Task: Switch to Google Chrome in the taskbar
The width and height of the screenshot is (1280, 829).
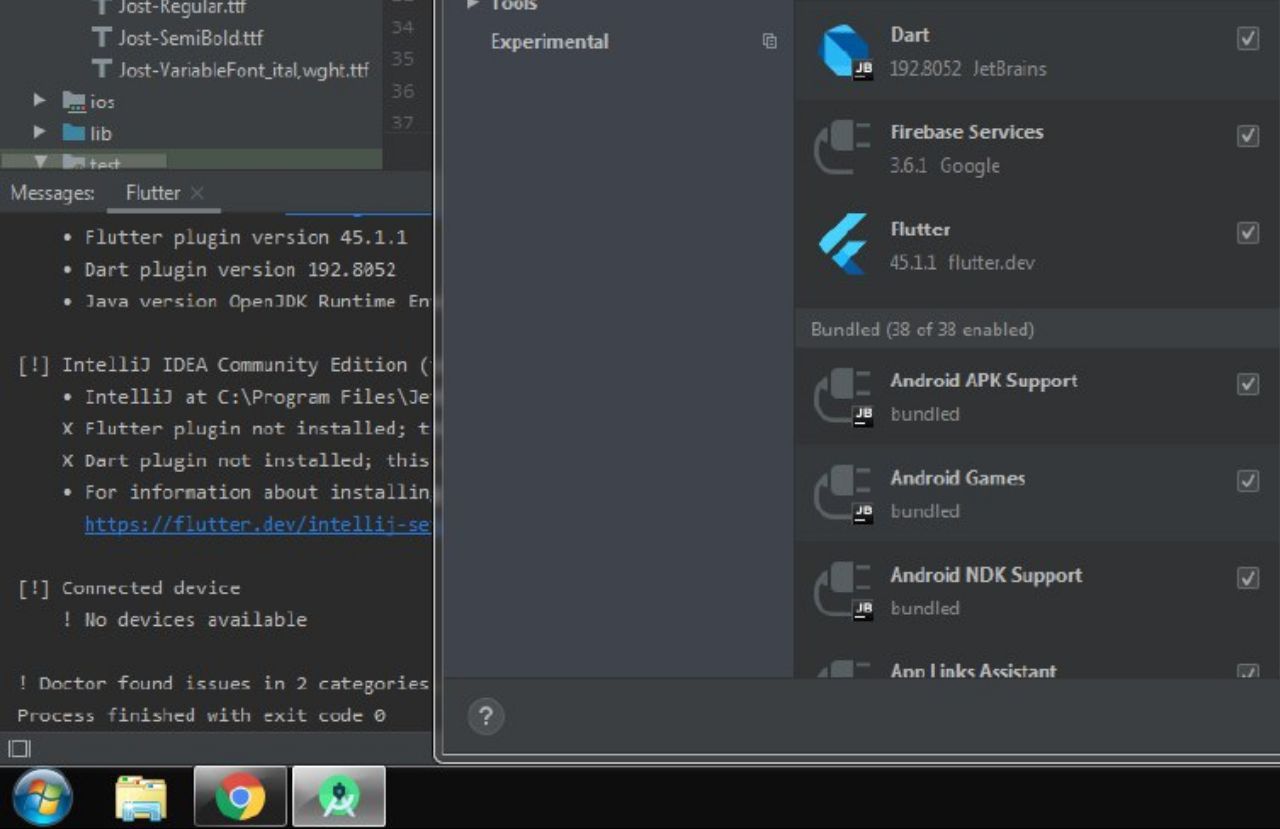Action: click(x=240, y=797)
